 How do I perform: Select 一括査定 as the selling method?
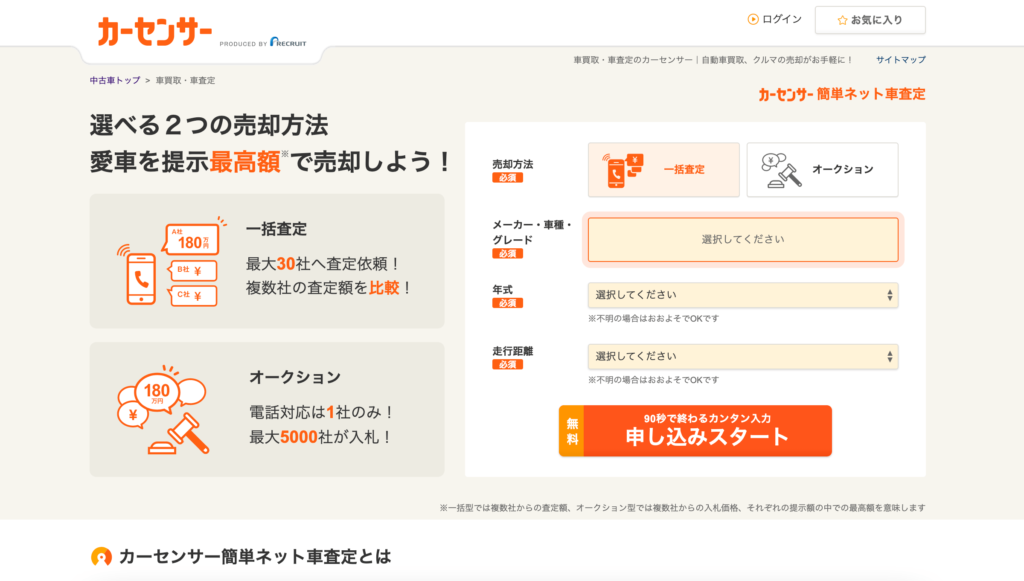[x=664, y=170]
